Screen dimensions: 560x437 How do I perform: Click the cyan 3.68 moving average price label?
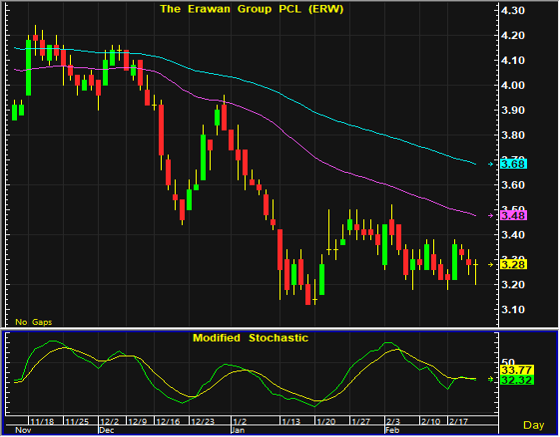513,164
